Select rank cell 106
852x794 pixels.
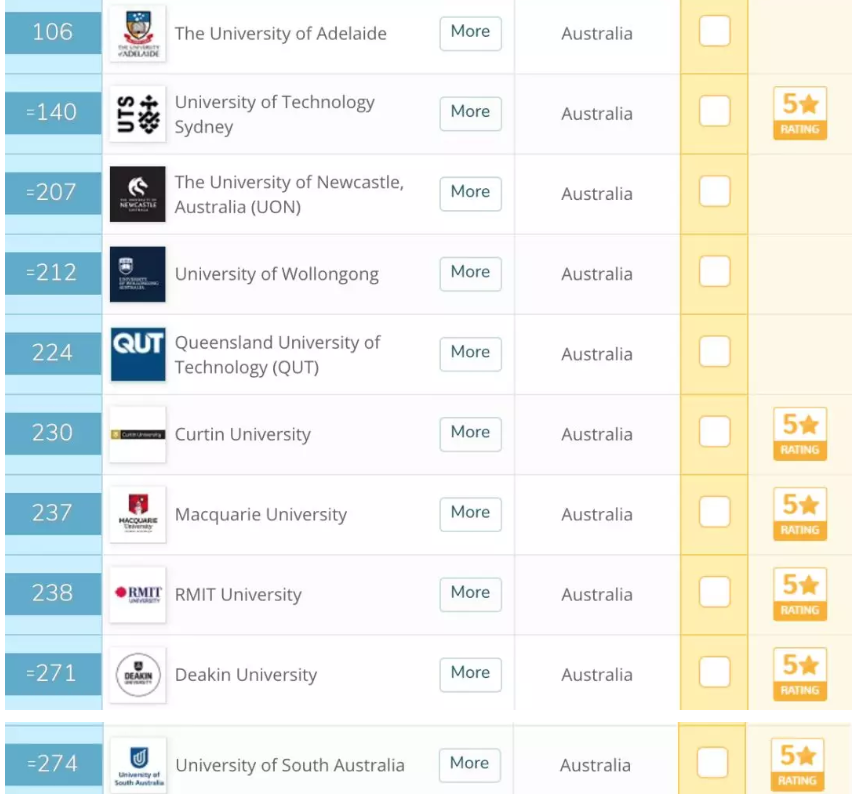53,33
